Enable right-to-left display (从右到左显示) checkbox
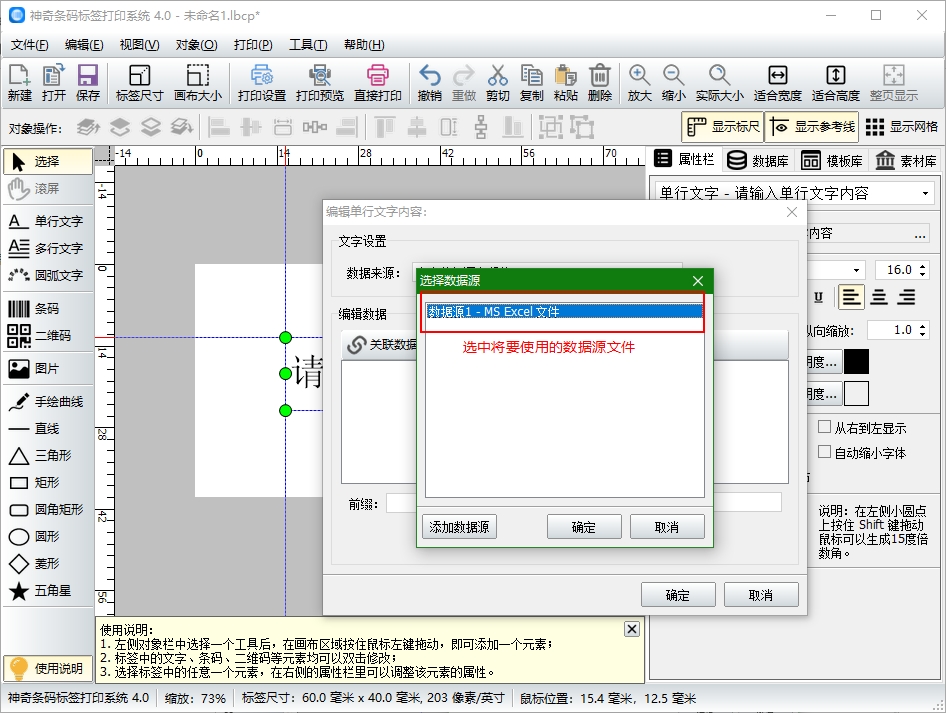 (x=825, y=427)
